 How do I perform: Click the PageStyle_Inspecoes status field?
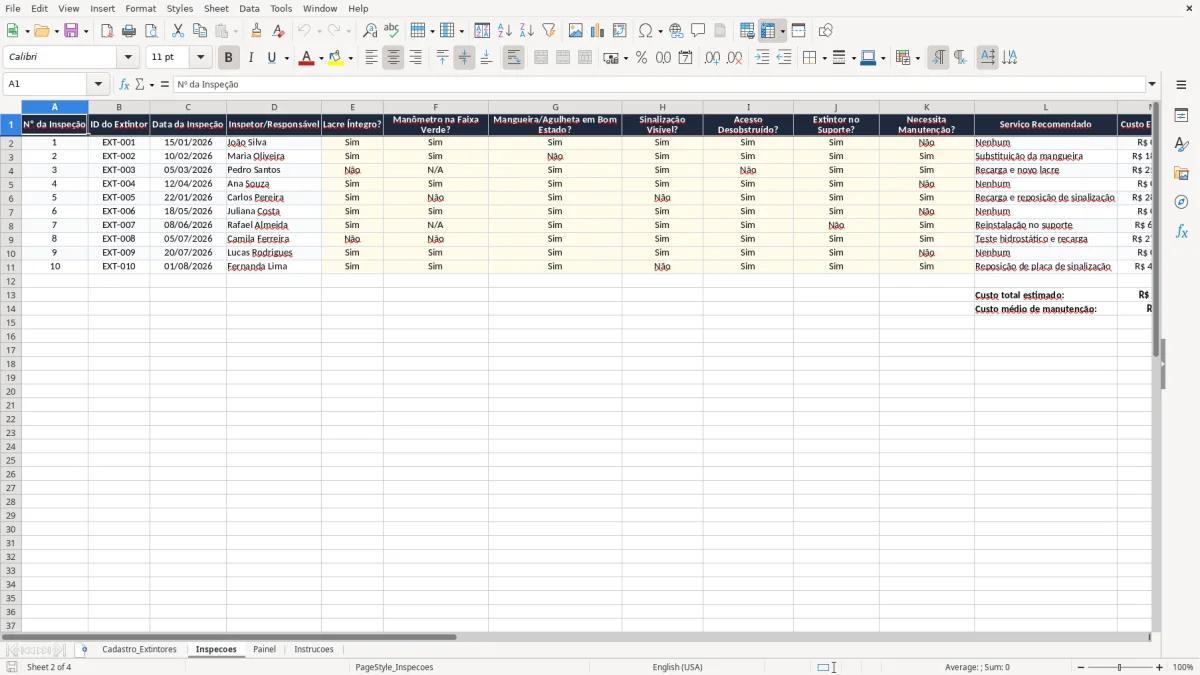pos(394,667)
